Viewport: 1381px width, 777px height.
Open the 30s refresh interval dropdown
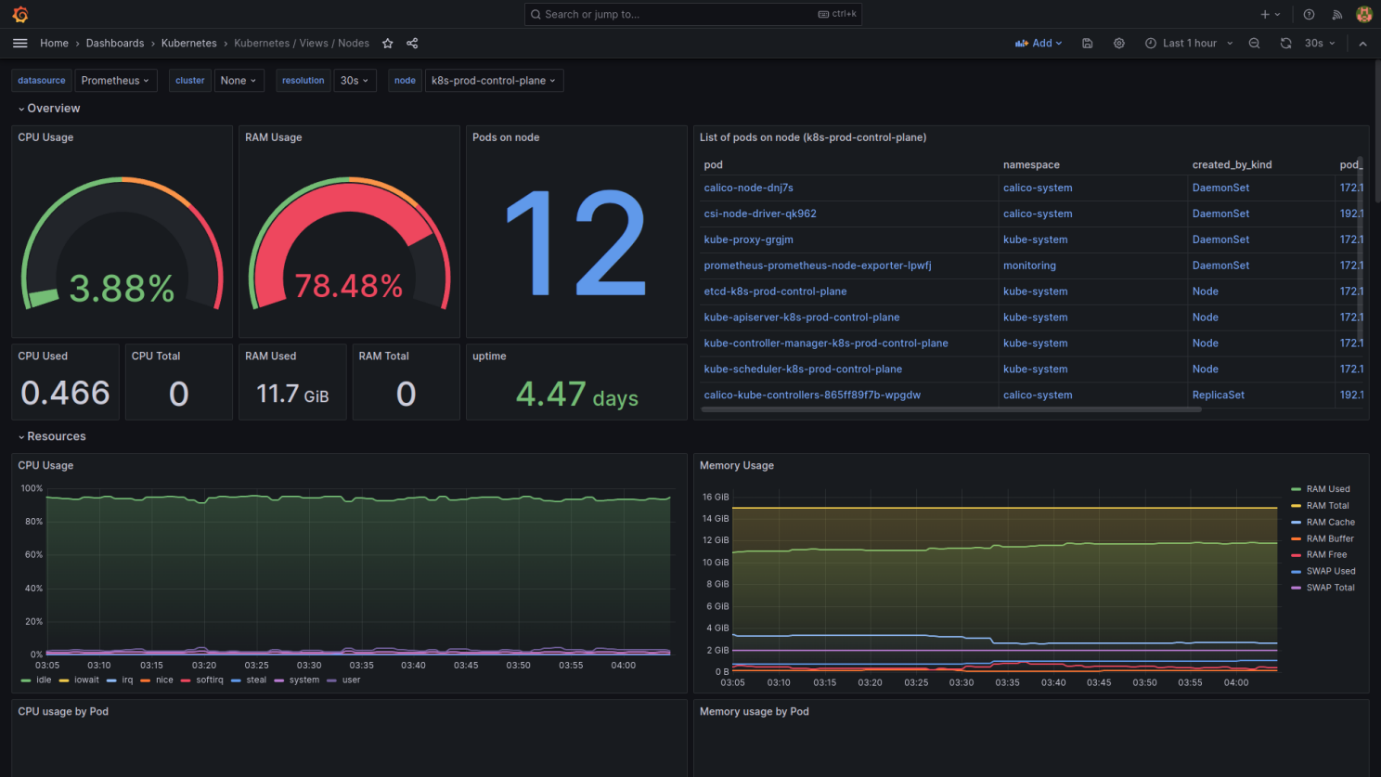click(x=1320, y=43)
